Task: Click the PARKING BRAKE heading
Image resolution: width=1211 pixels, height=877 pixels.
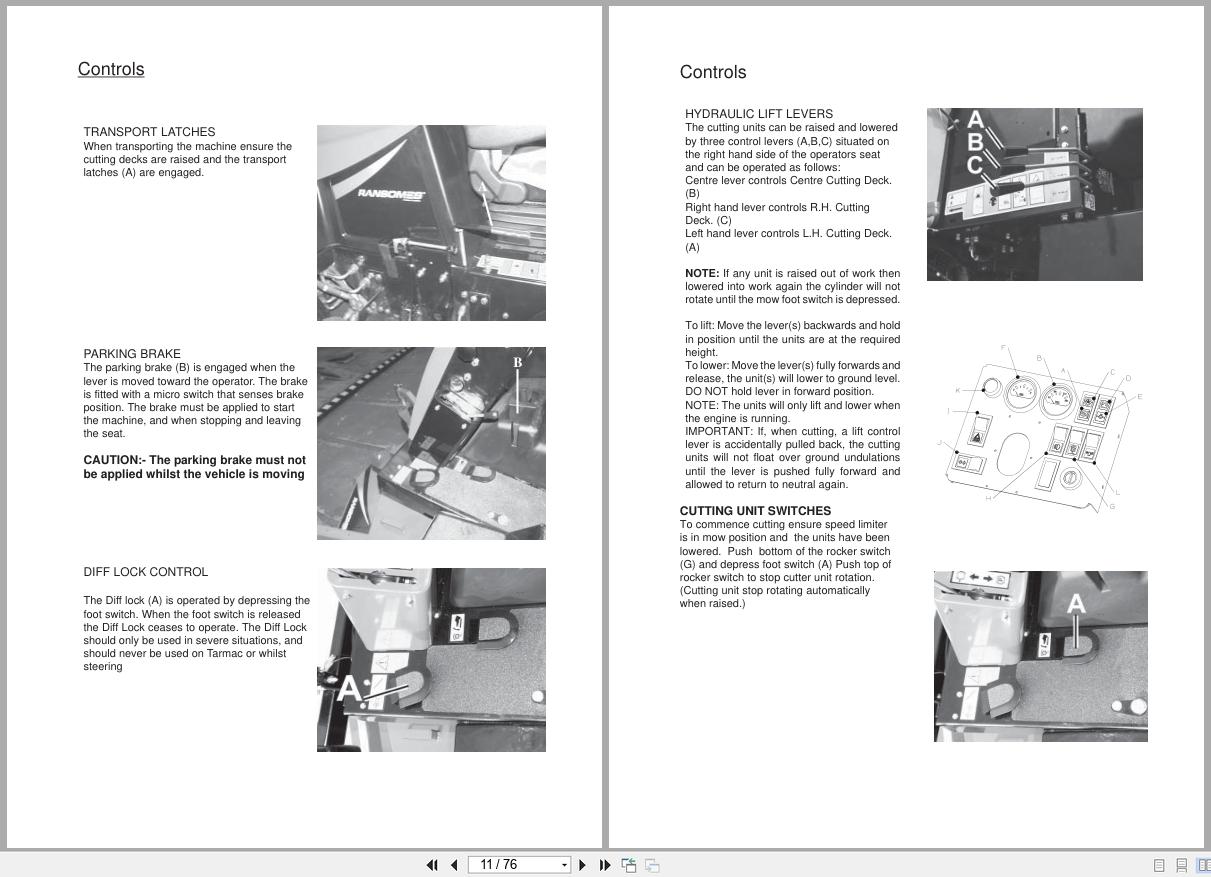Action: pyautogui.click(x=132, y=354)
